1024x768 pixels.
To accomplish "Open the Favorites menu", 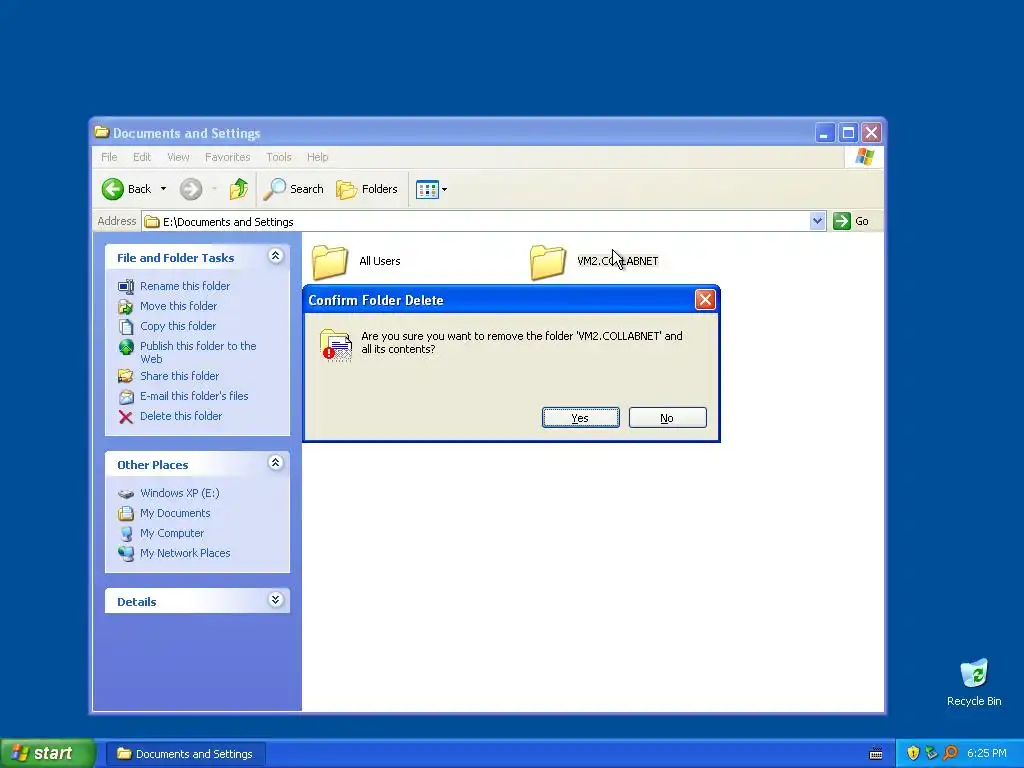I will (227, 157).
